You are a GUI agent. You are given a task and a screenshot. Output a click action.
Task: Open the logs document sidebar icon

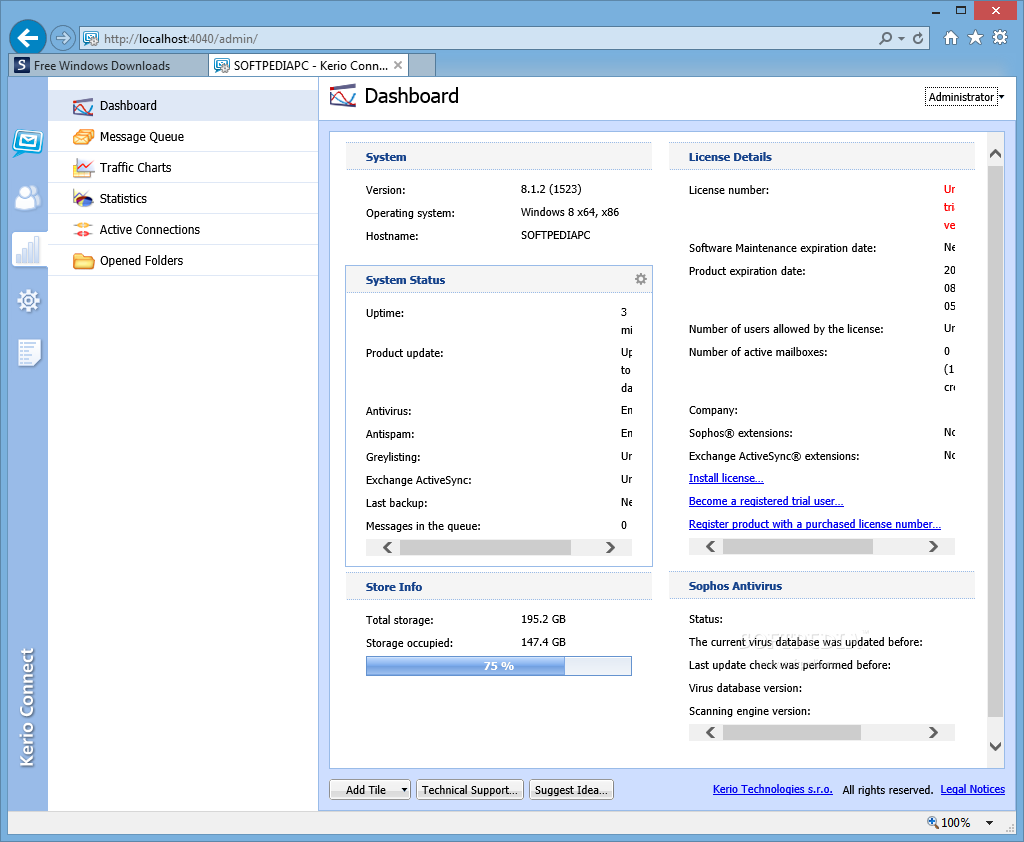coord(29,353)
